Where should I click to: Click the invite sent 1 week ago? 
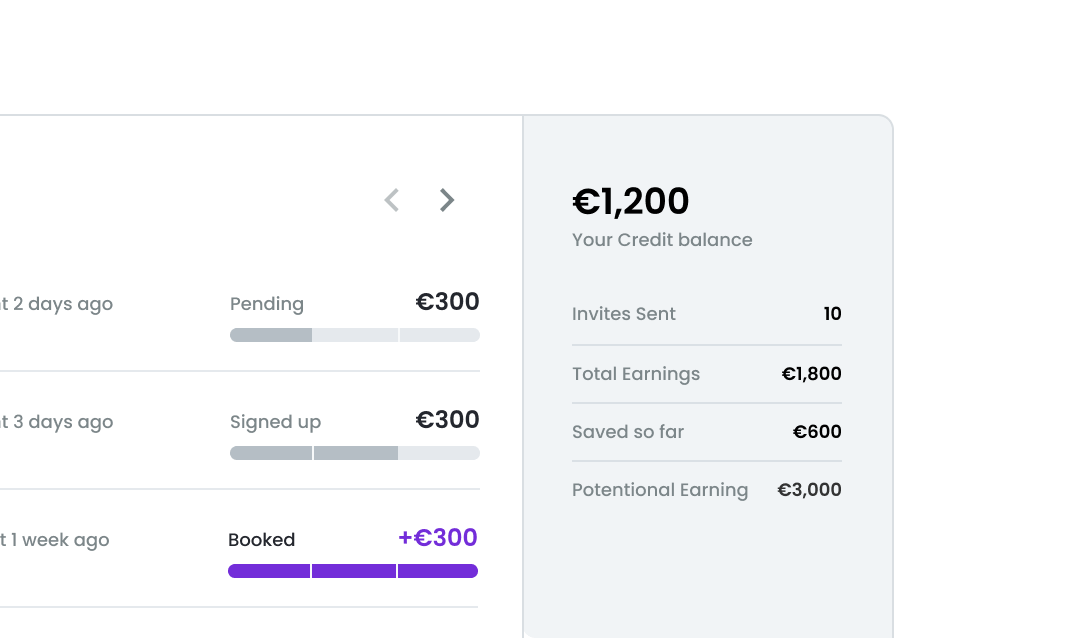(55, 540)
